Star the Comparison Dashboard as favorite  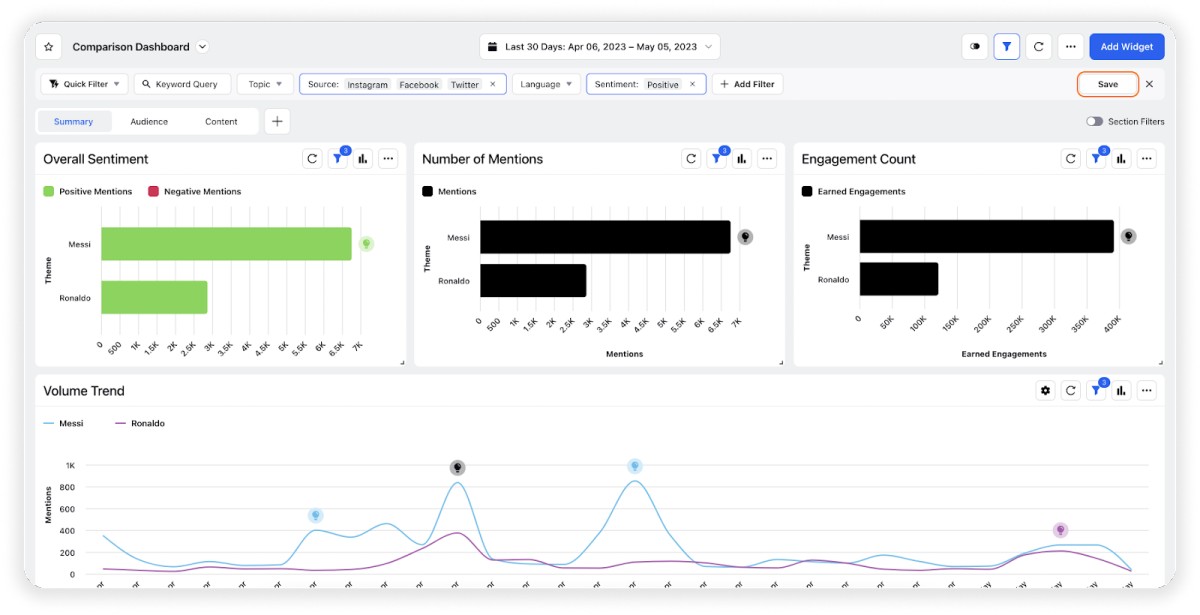click(x=49, y=47)
